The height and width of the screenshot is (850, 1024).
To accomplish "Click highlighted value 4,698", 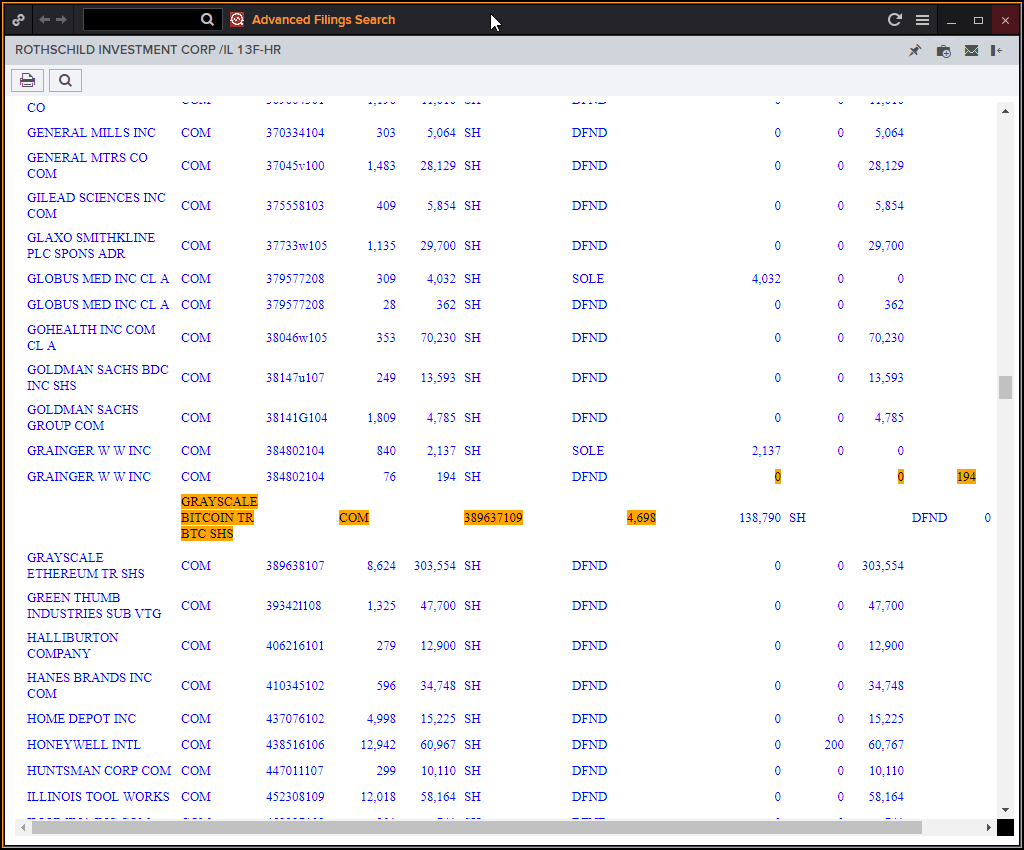I will (641, 518).
